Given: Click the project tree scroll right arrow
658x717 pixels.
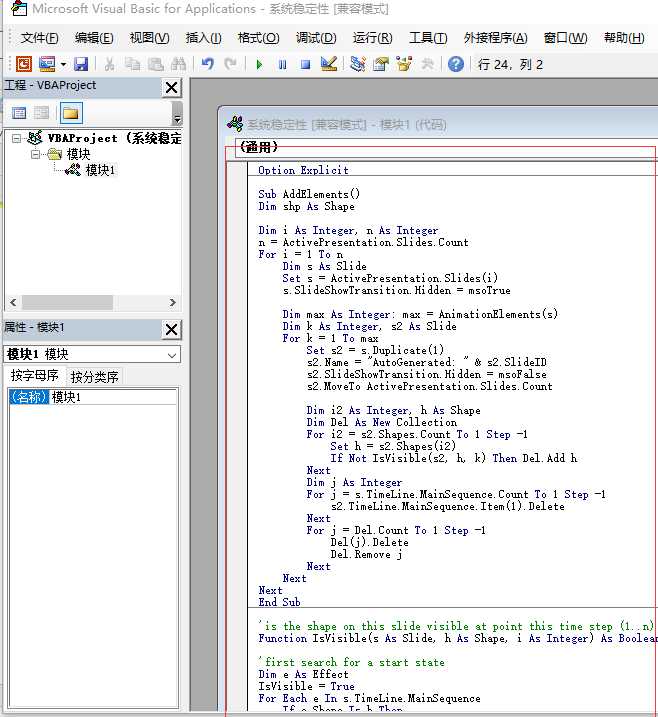Looking at the screenshot, I should coord(172,302).
